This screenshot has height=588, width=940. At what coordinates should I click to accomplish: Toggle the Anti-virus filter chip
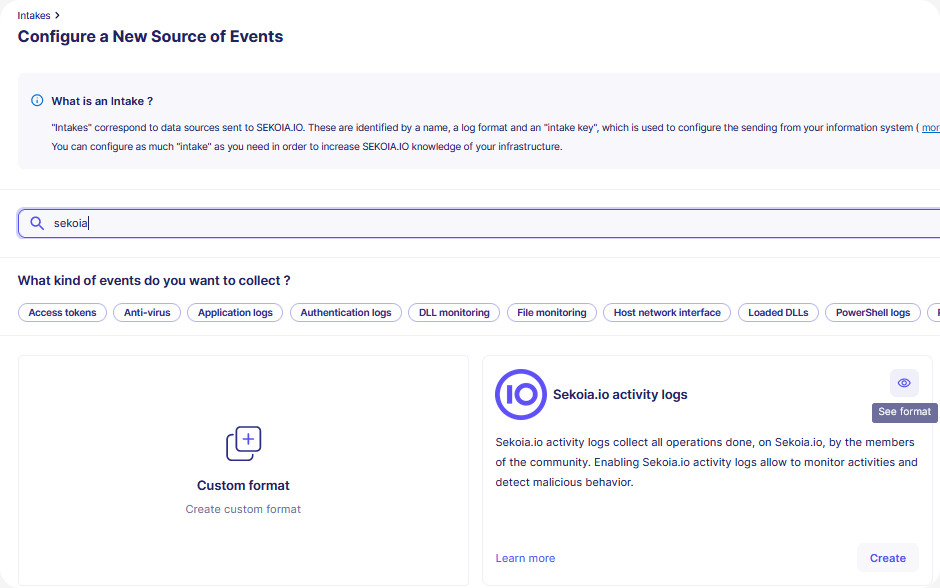(x=147, y=313)
